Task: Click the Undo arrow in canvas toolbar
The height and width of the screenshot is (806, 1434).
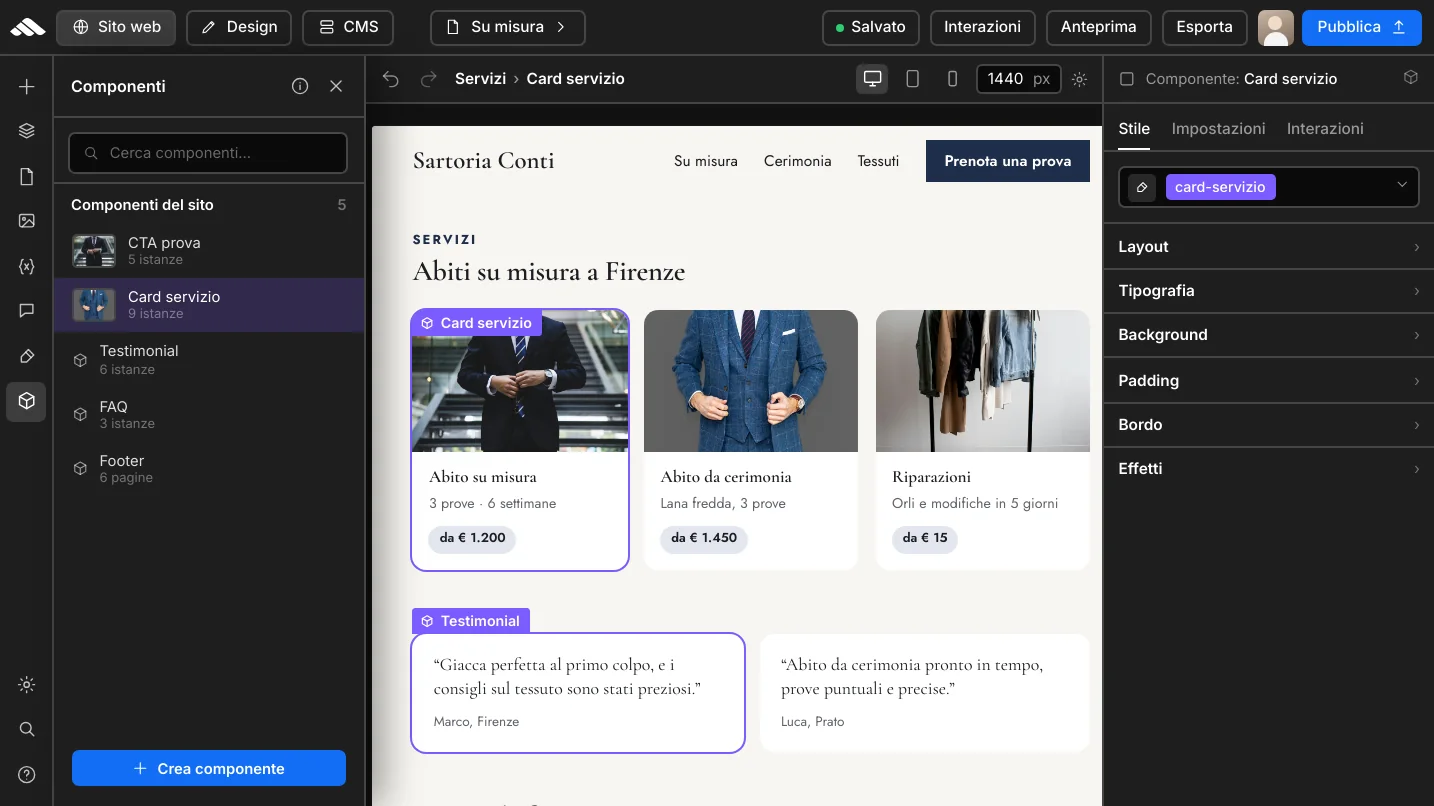Action: click(391, 79)
